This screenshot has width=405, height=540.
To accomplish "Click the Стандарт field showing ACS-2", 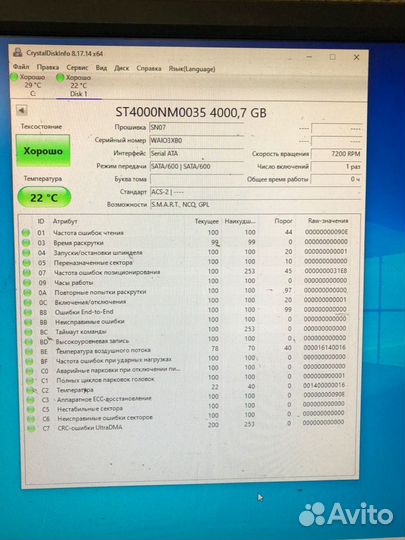I will [255, 192].
